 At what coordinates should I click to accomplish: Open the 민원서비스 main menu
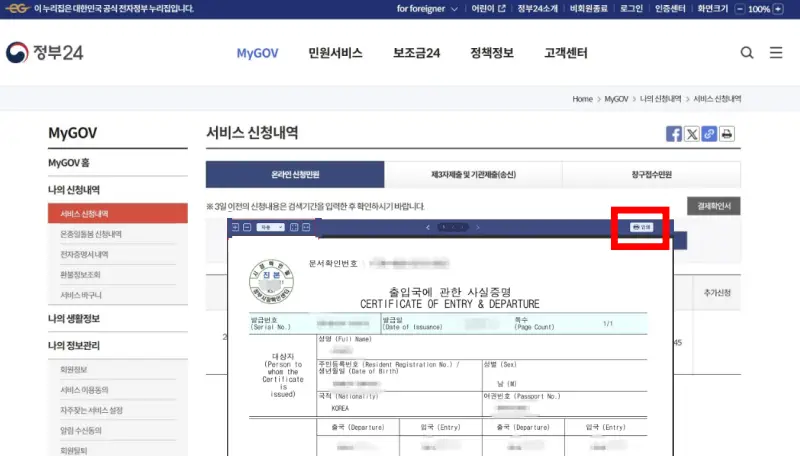coord(335,53)
